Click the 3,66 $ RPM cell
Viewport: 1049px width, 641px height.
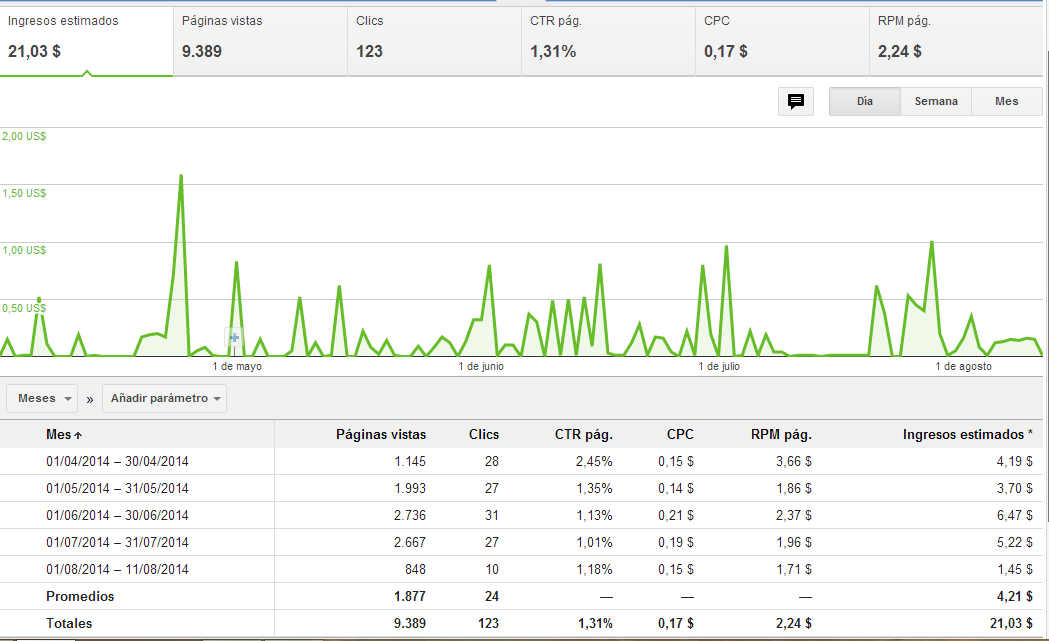[x=794, y=462]
